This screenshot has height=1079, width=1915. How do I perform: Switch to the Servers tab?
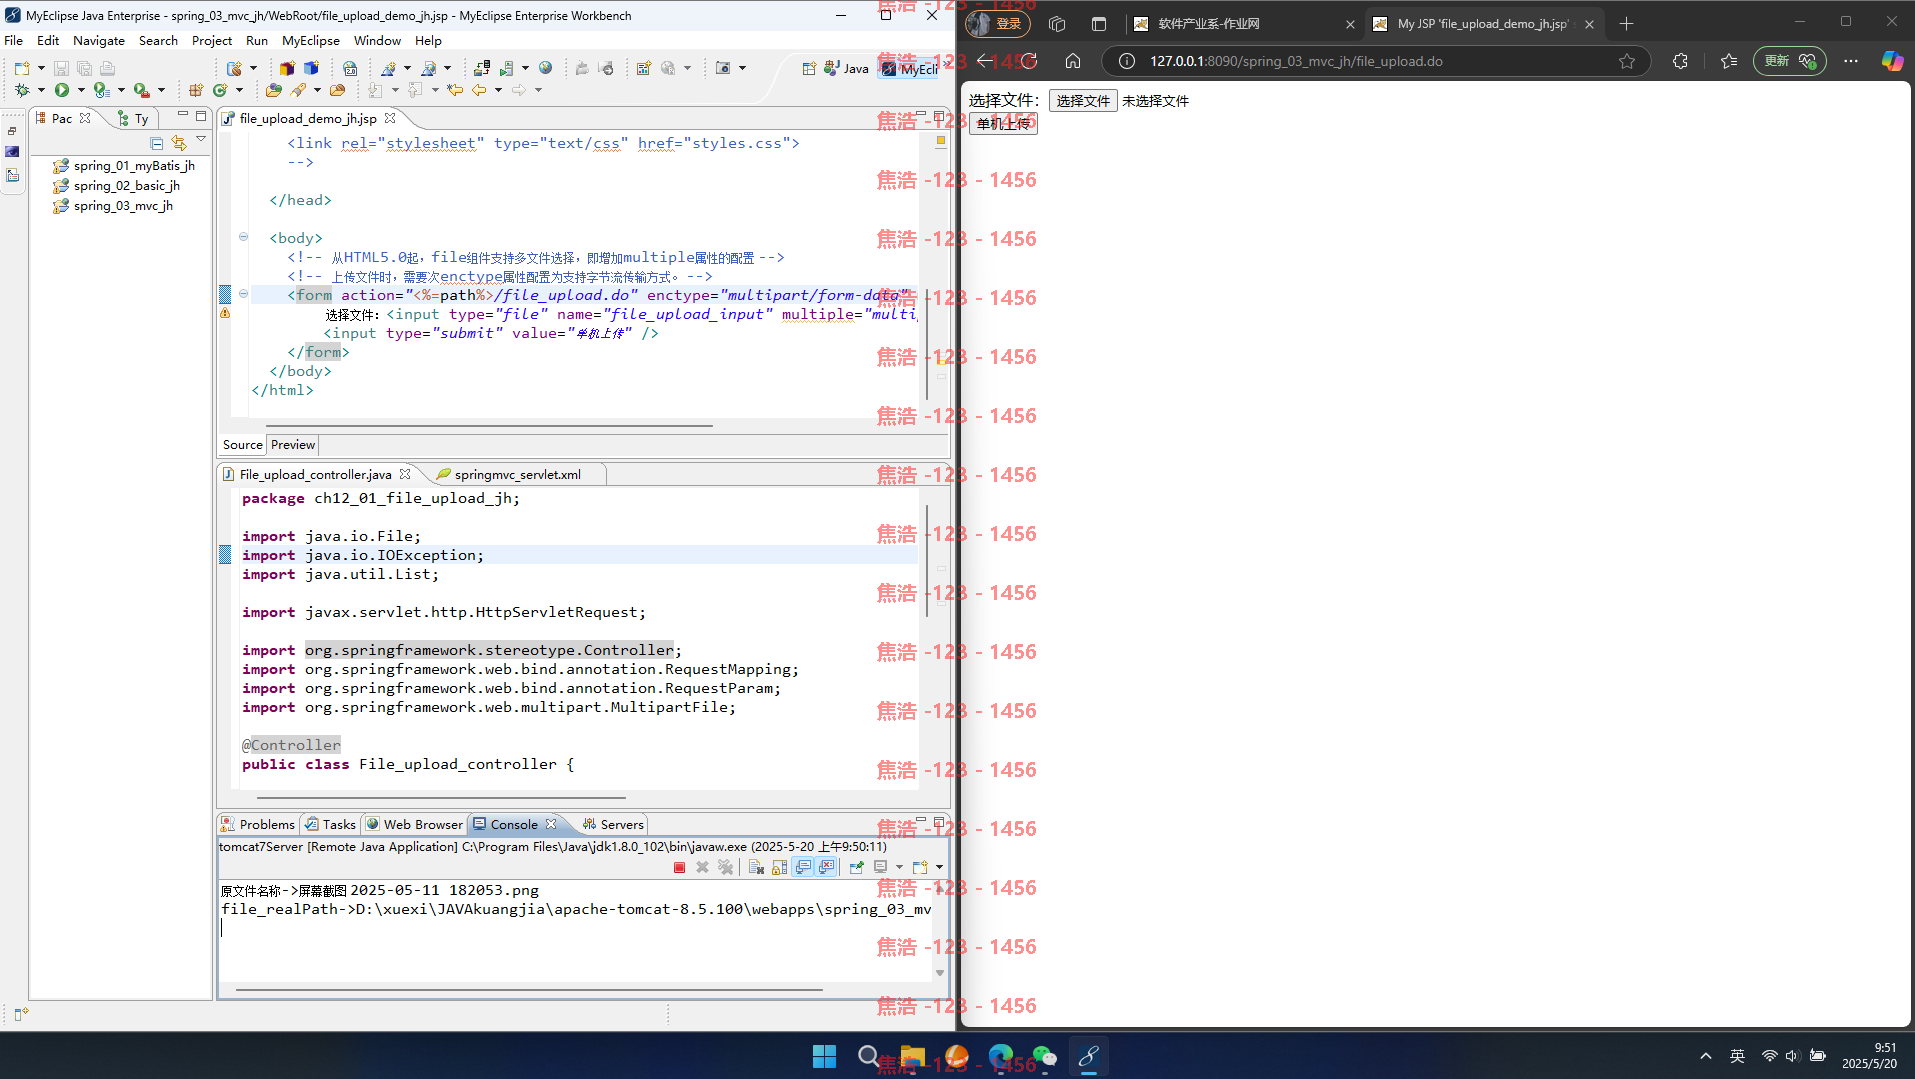click(x=612, y=824)
